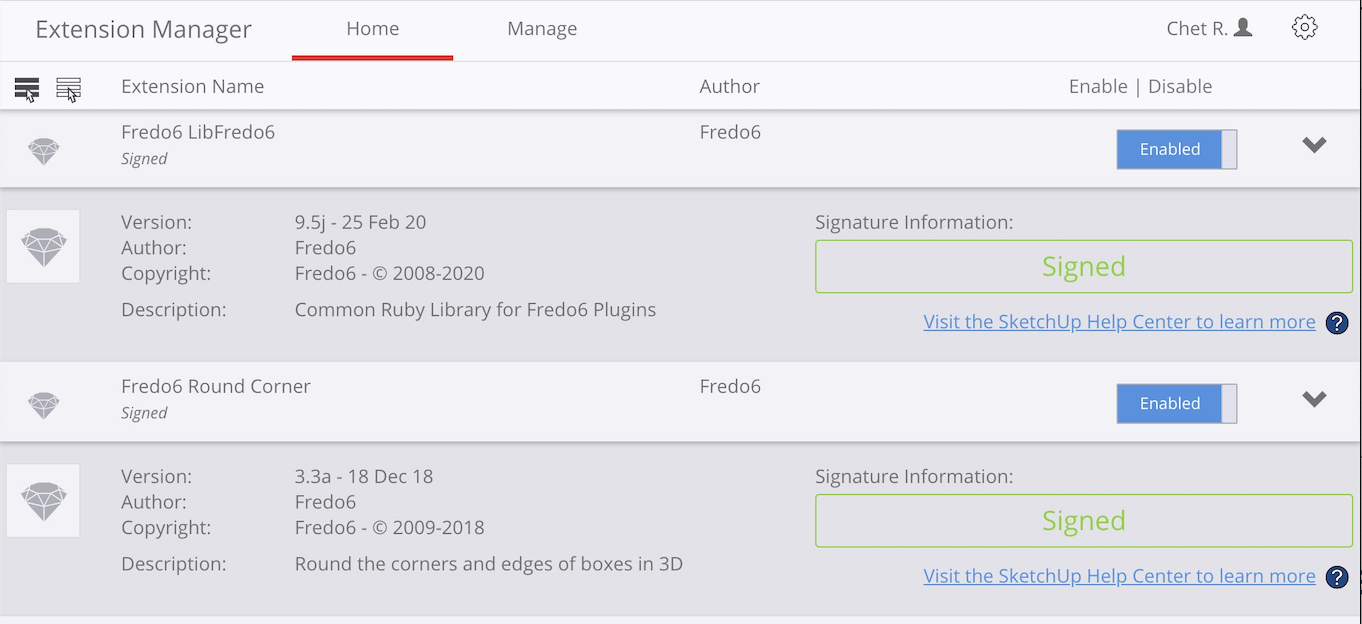
Task: Click the select all extensions icon
Action: (x=27, y=89)
